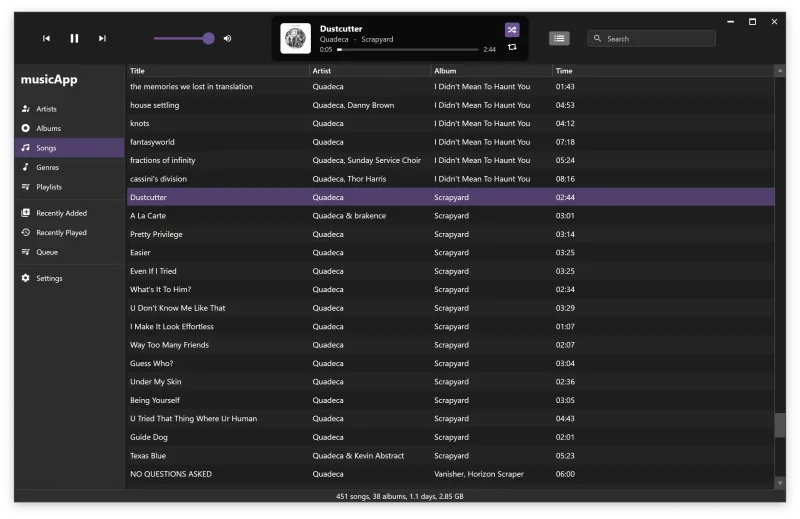Click the Artists people icon
The width and height of the screenshot is (800, 519).
click(26, 109)
